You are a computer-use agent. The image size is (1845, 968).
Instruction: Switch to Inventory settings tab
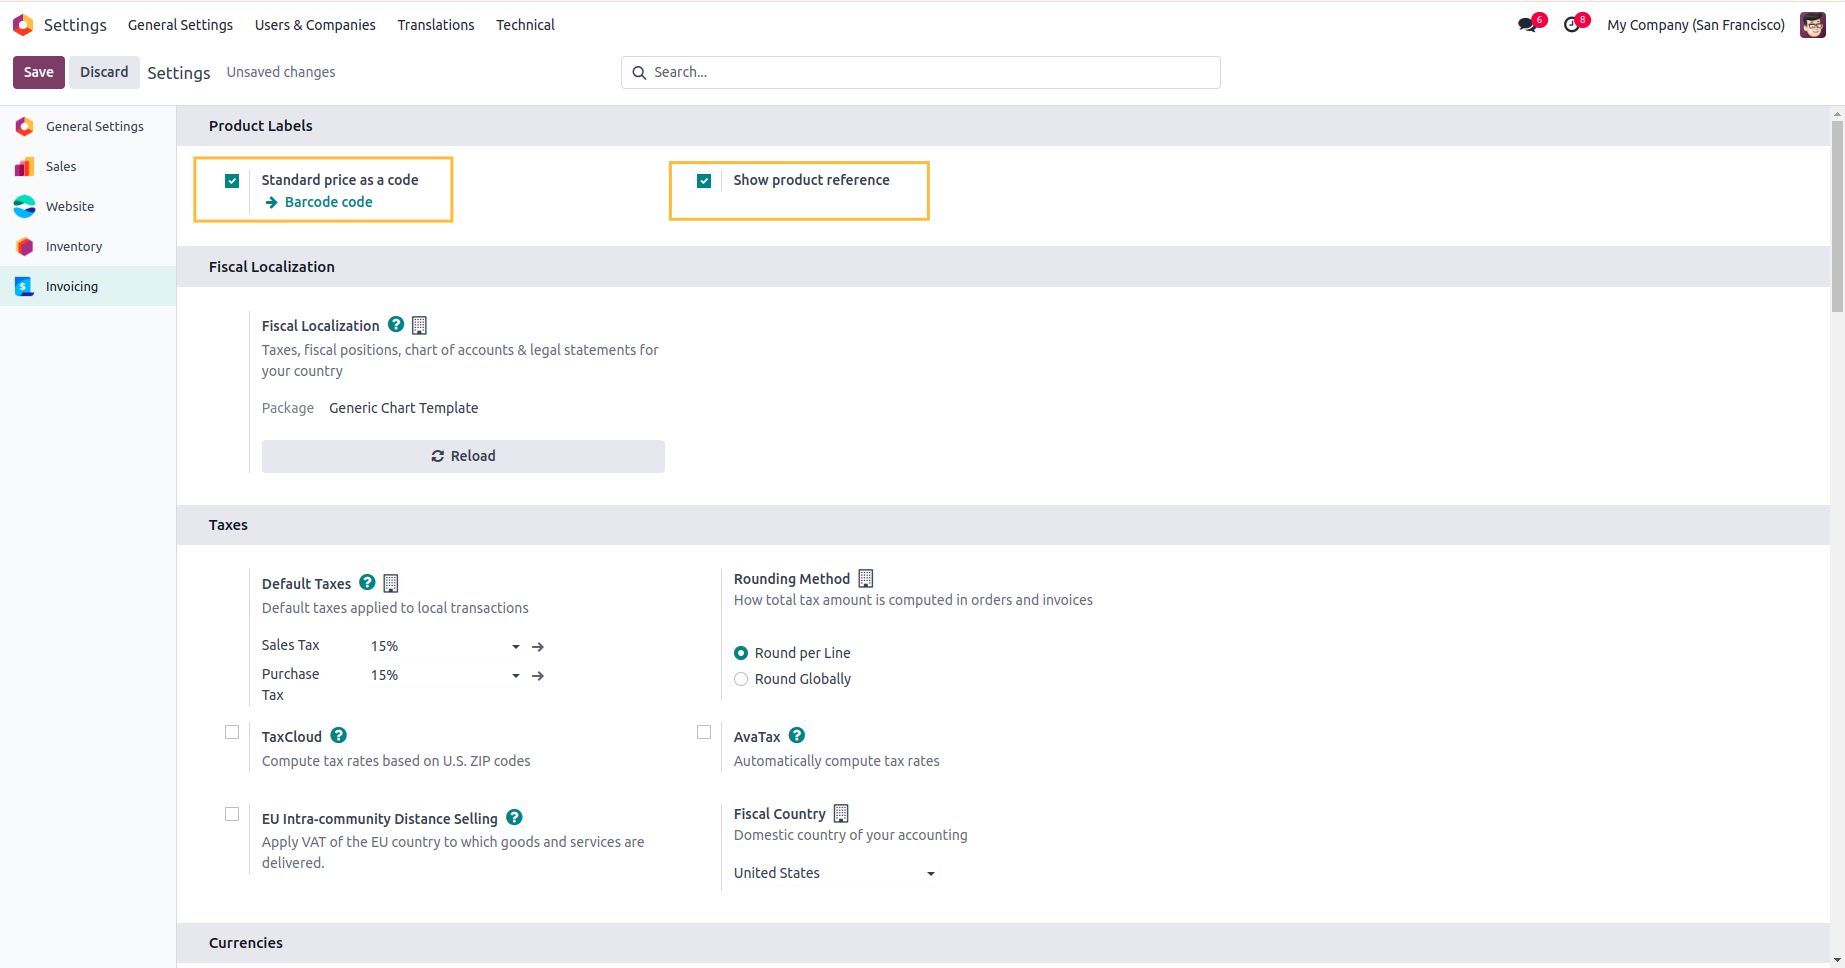coord(73,247)
